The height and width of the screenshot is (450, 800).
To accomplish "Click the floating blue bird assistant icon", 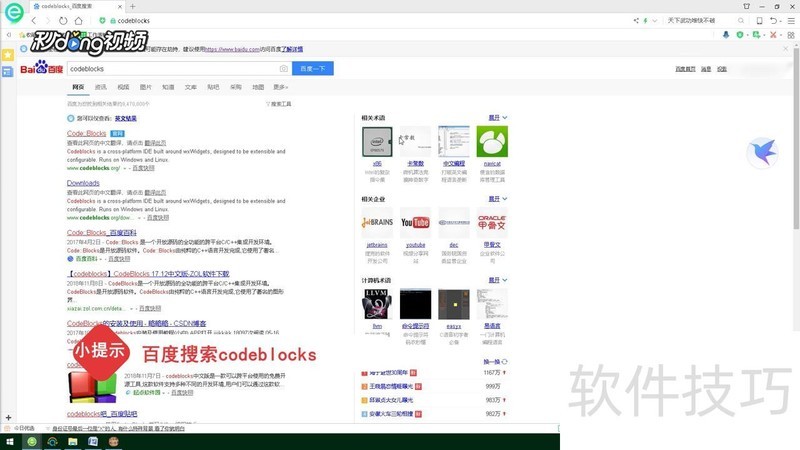I will (762, 152).
